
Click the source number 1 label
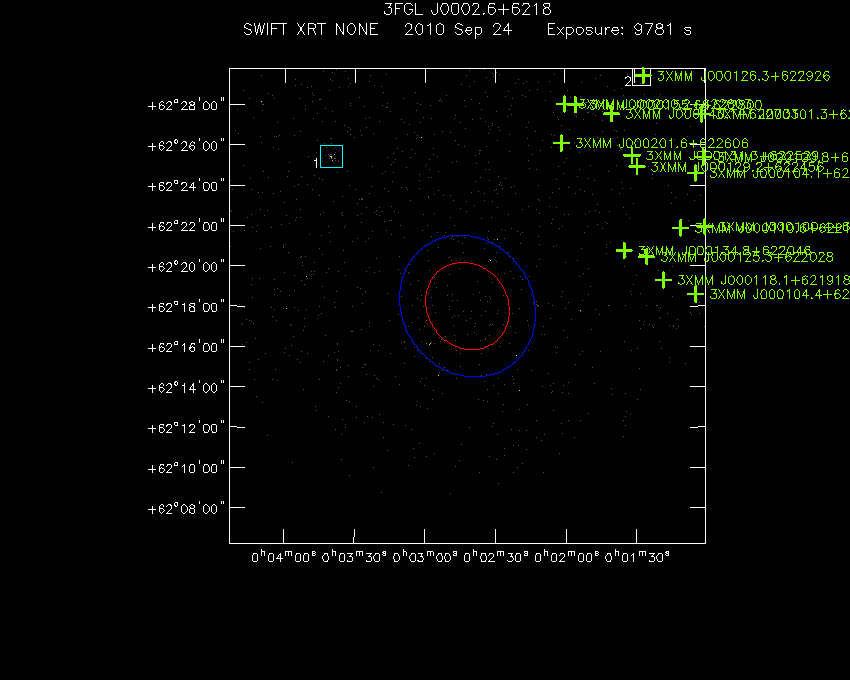click(316, 163)
